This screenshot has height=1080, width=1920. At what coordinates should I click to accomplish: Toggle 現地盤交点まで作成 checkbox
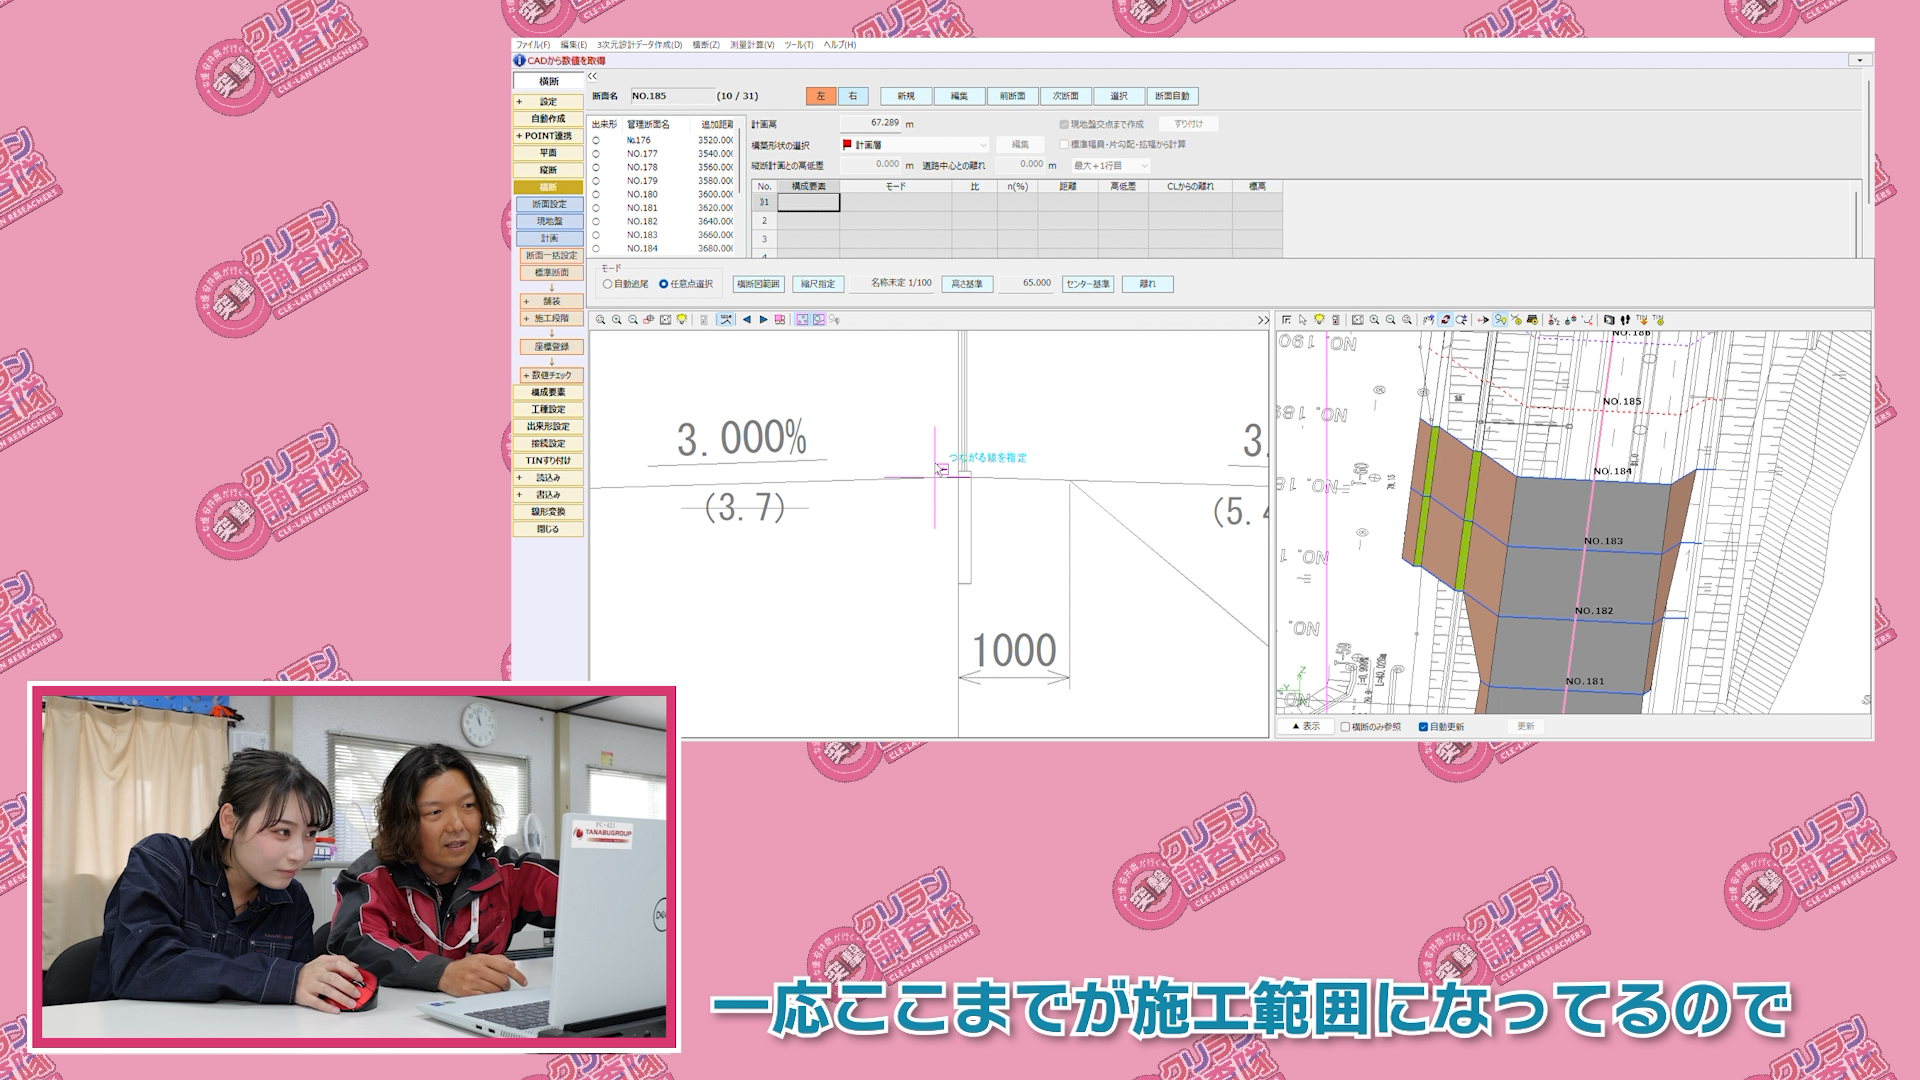tap(1064, 125)
